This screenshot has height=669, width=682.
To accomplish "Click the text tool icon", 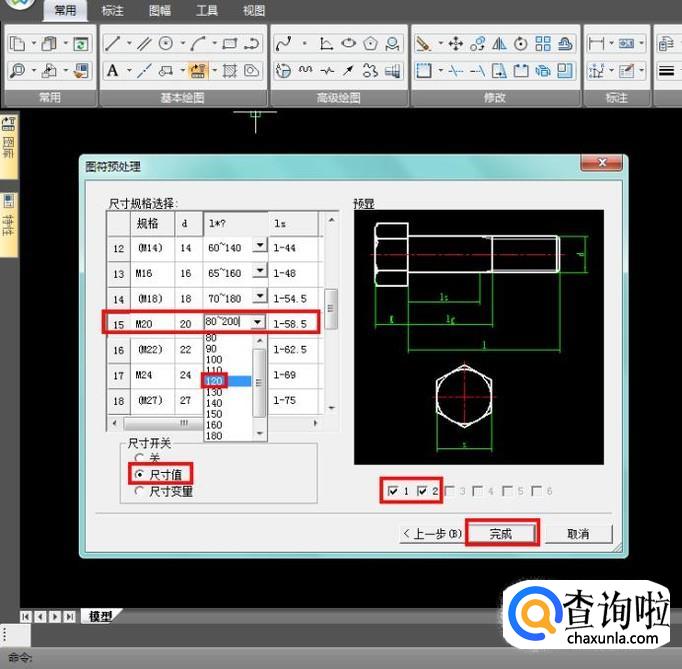I will [x=112, y=71].
